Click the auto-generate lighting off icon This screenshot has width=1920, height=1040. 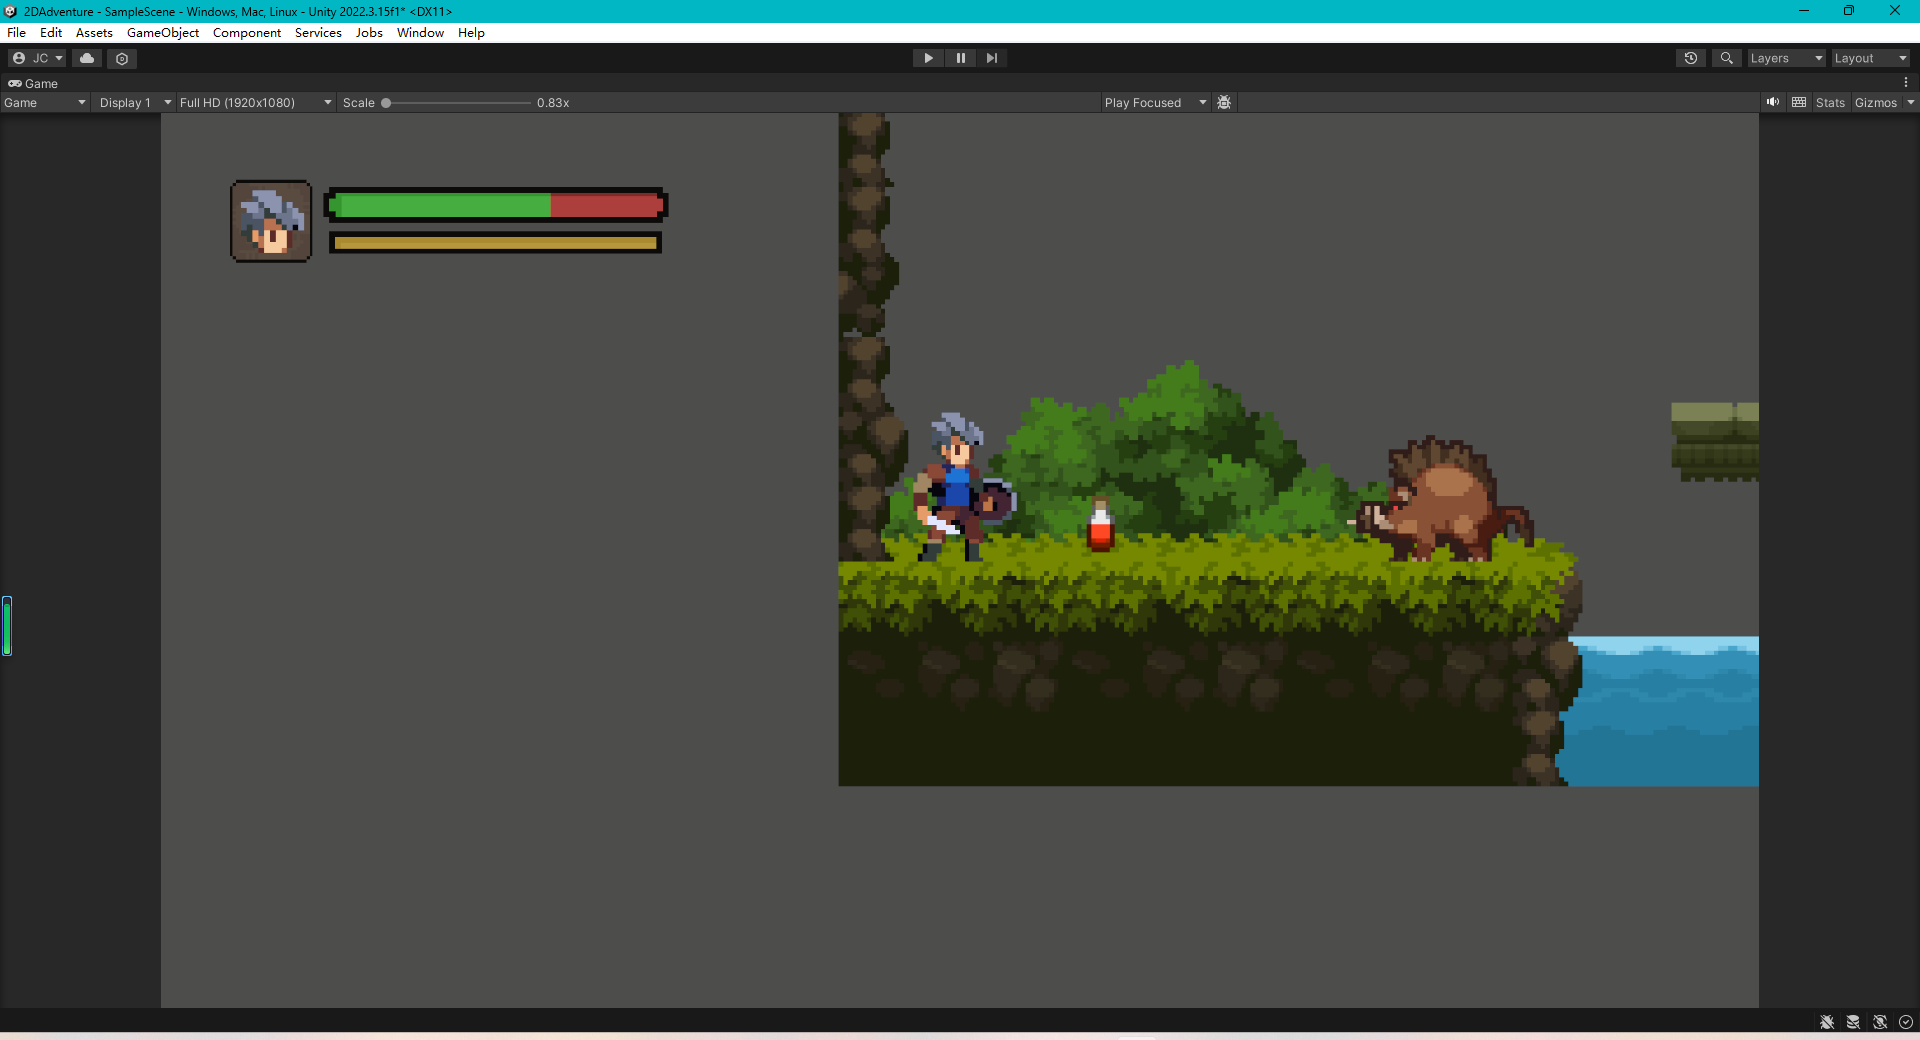pos(1880,1022)
